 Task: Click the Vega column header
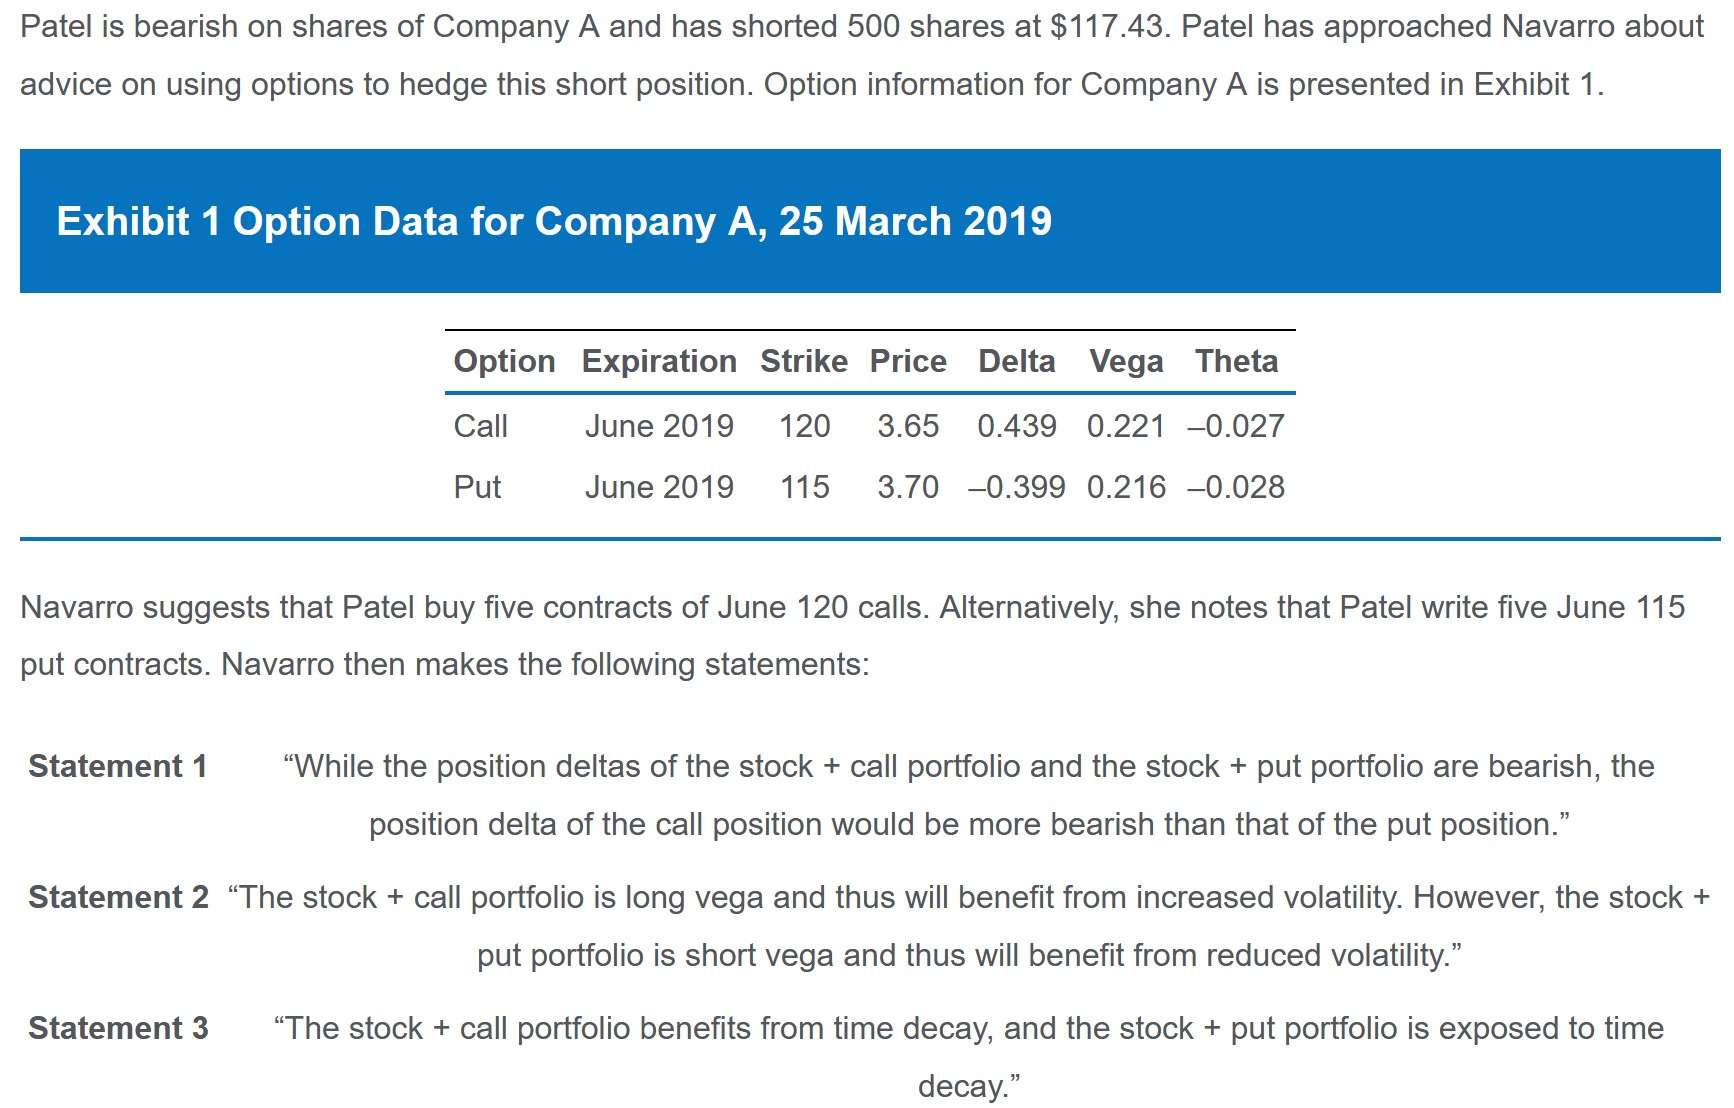(1126, 361)
